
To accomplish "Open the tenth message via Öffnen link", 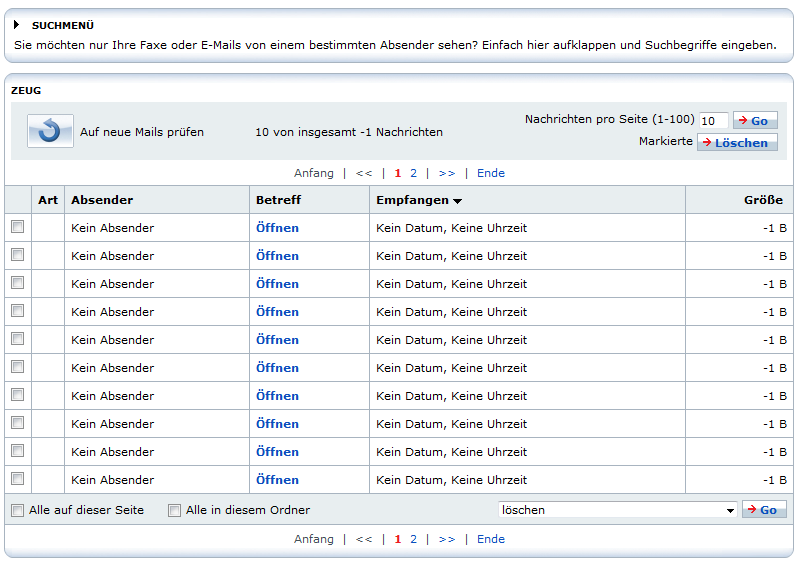I will pyautogui.click(x=277, y=480).
